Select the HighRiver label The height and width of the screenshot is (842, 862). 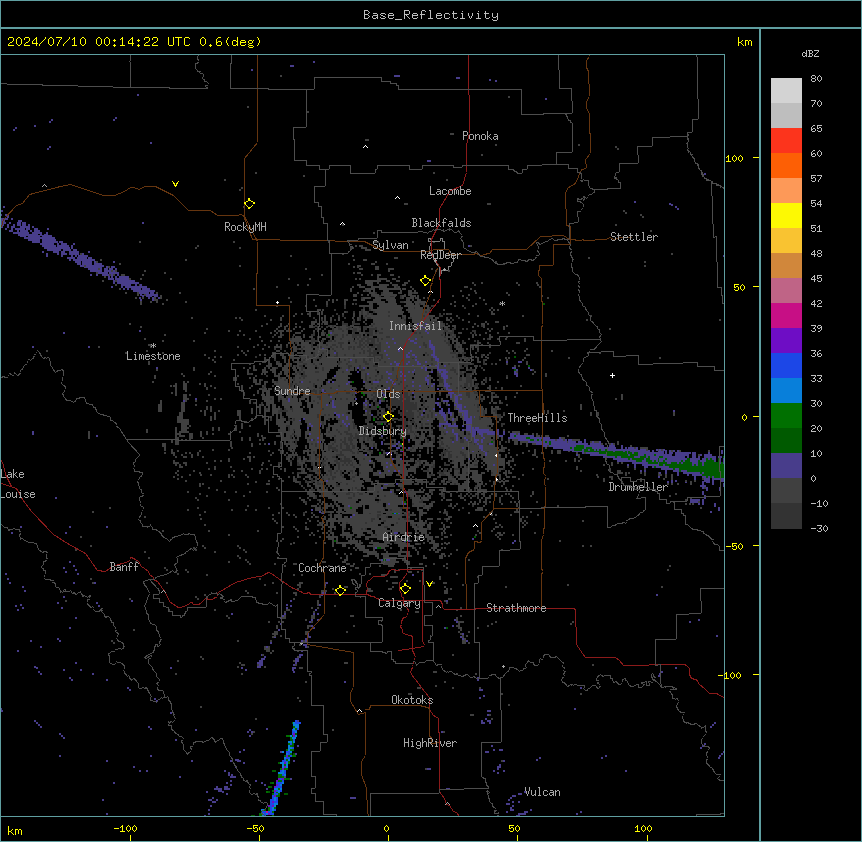click(430, 743)
